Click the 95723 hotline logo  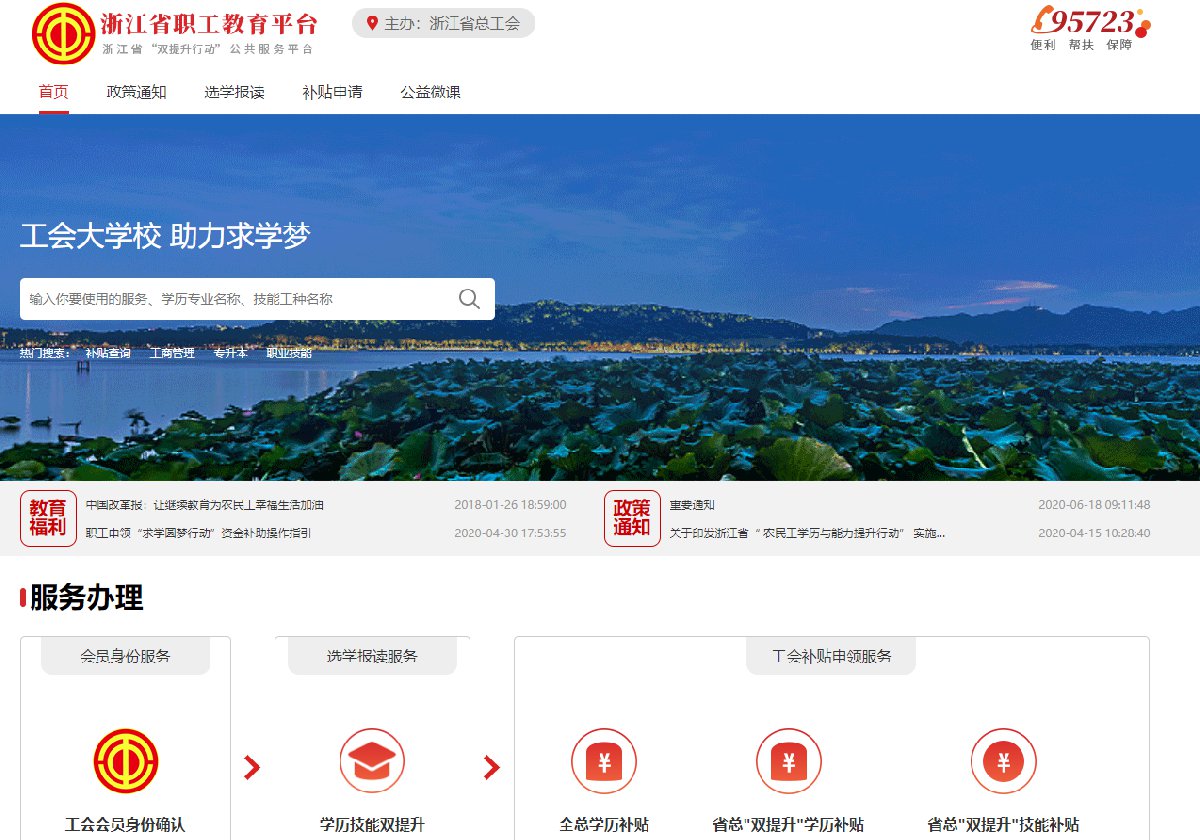coord(1090,27)
